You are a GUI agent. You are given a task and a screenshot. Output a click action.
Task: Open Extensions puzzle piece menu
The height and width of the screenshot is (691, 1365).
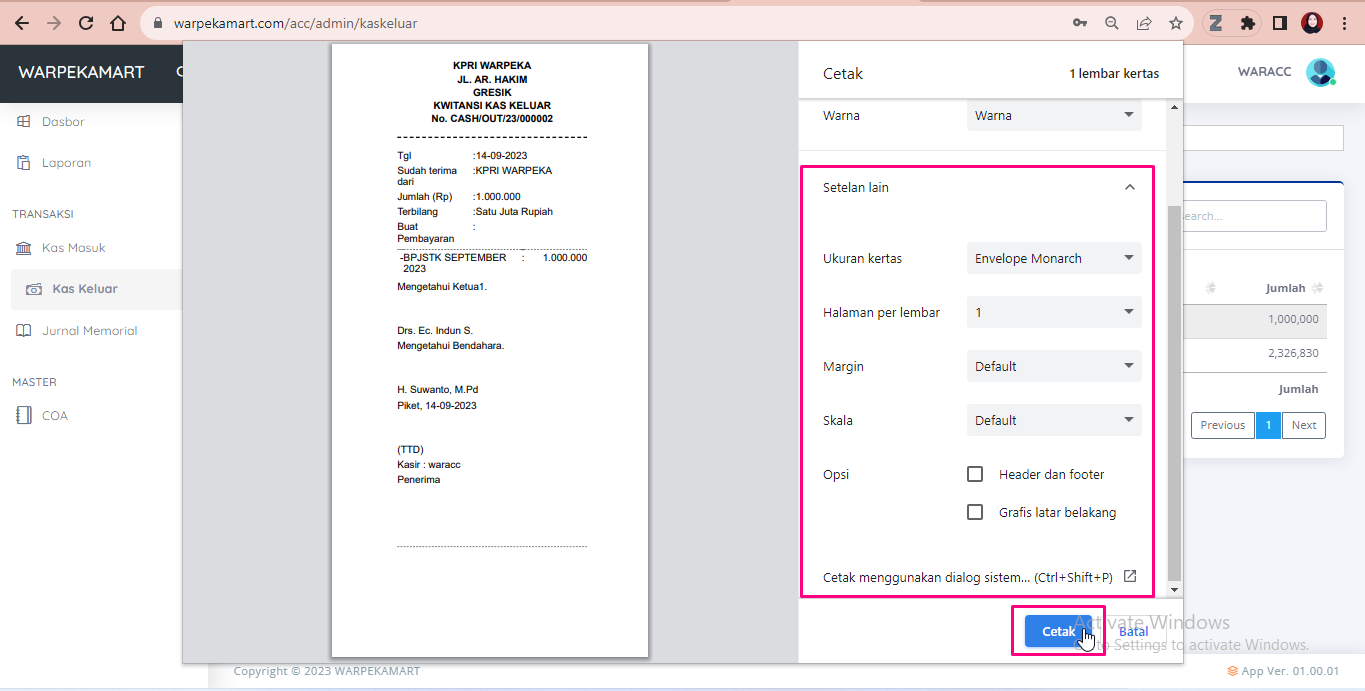[x=1247, y=23]
